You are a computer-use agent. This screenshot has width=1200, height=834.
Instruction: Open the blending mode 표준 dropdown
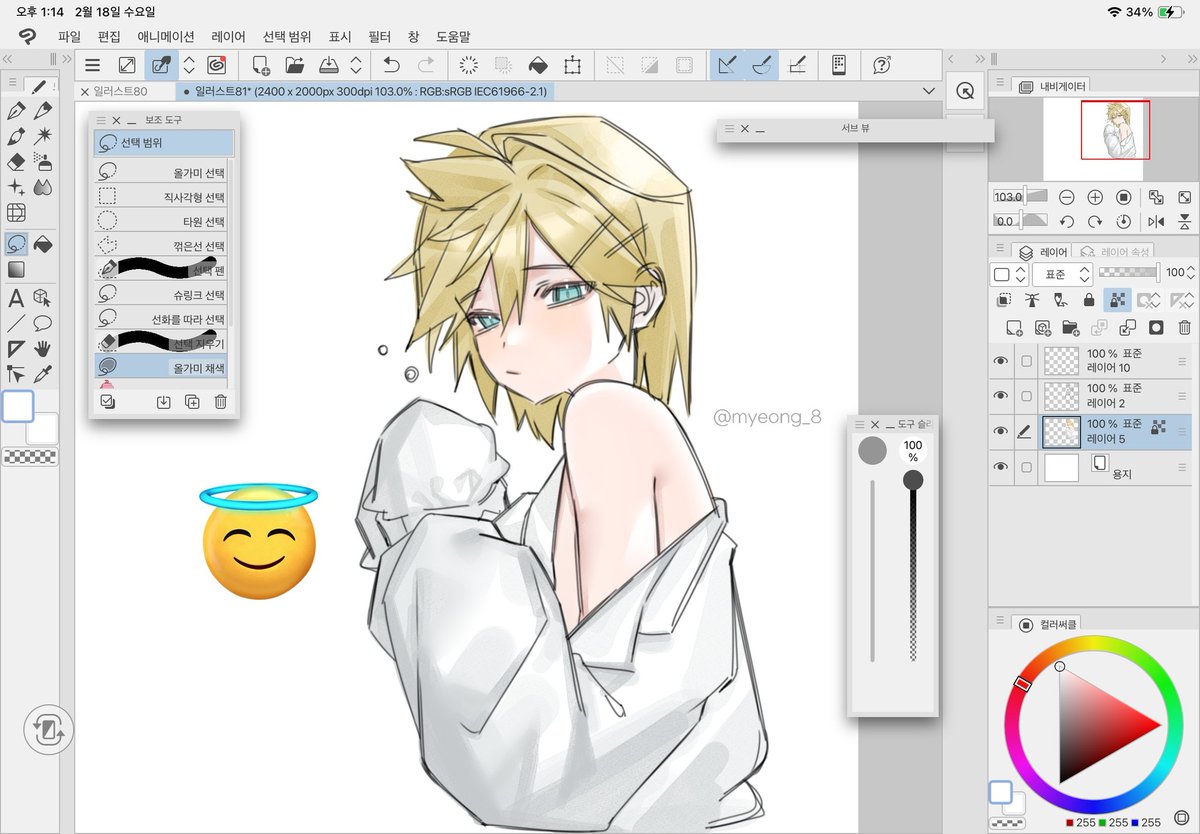coord(1062,274)
